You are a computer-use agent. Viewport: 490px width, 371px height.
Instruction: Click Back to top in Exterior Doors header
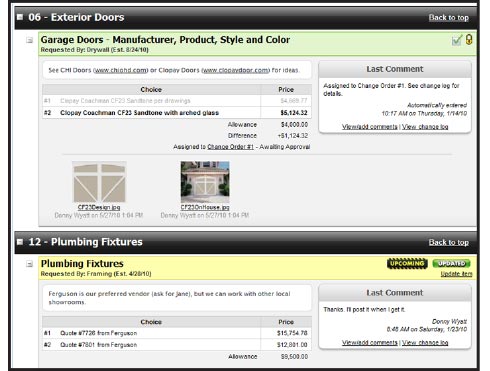(449, 17)
